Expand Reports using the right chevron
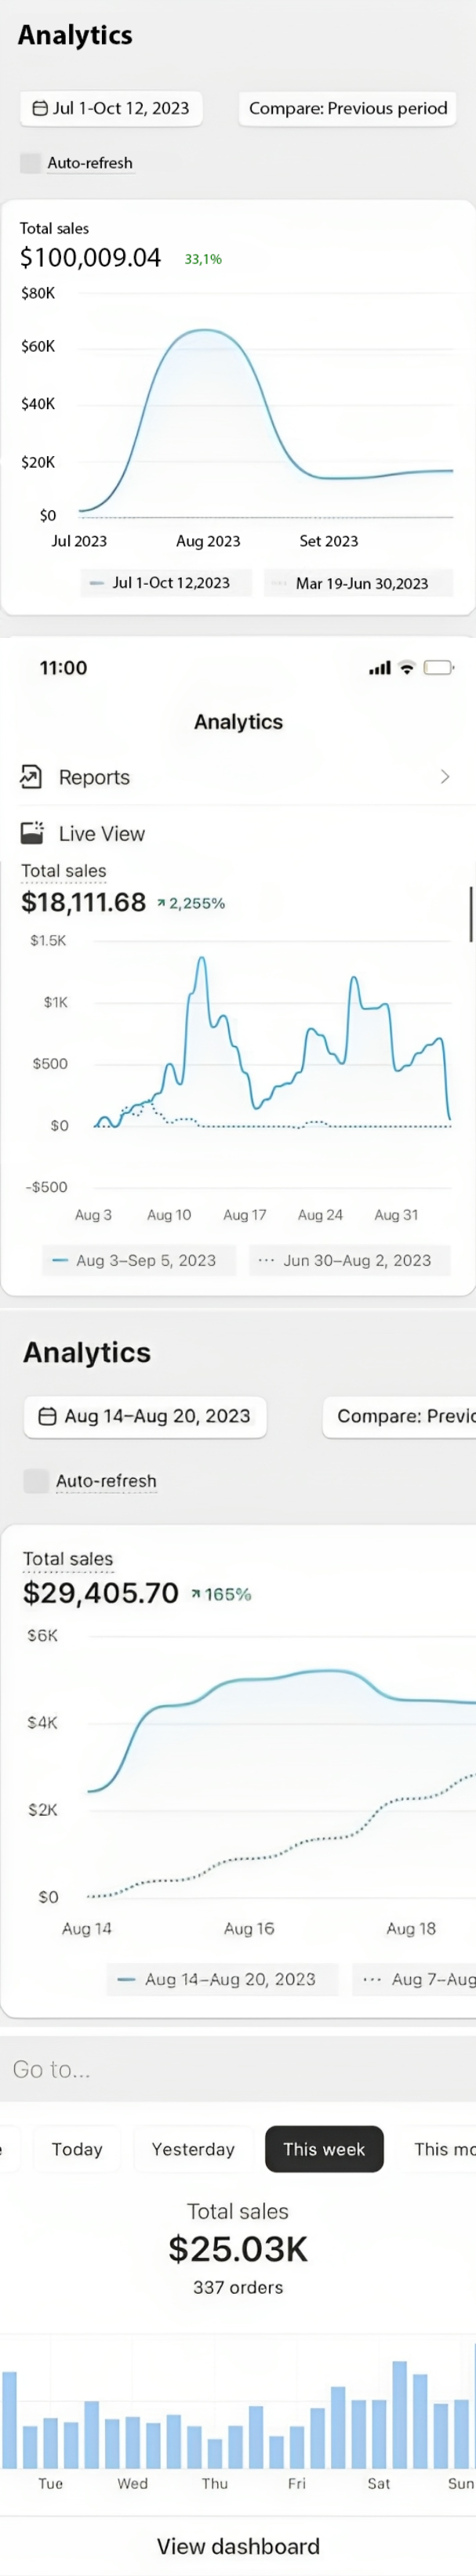Viewport: 476px width, 2576px height. pos(445,777)
